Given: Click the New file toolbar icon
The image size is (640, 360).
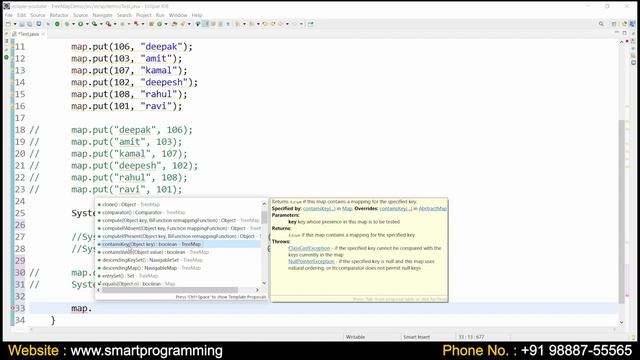Looking at the screenshot, I should point(8,24).
